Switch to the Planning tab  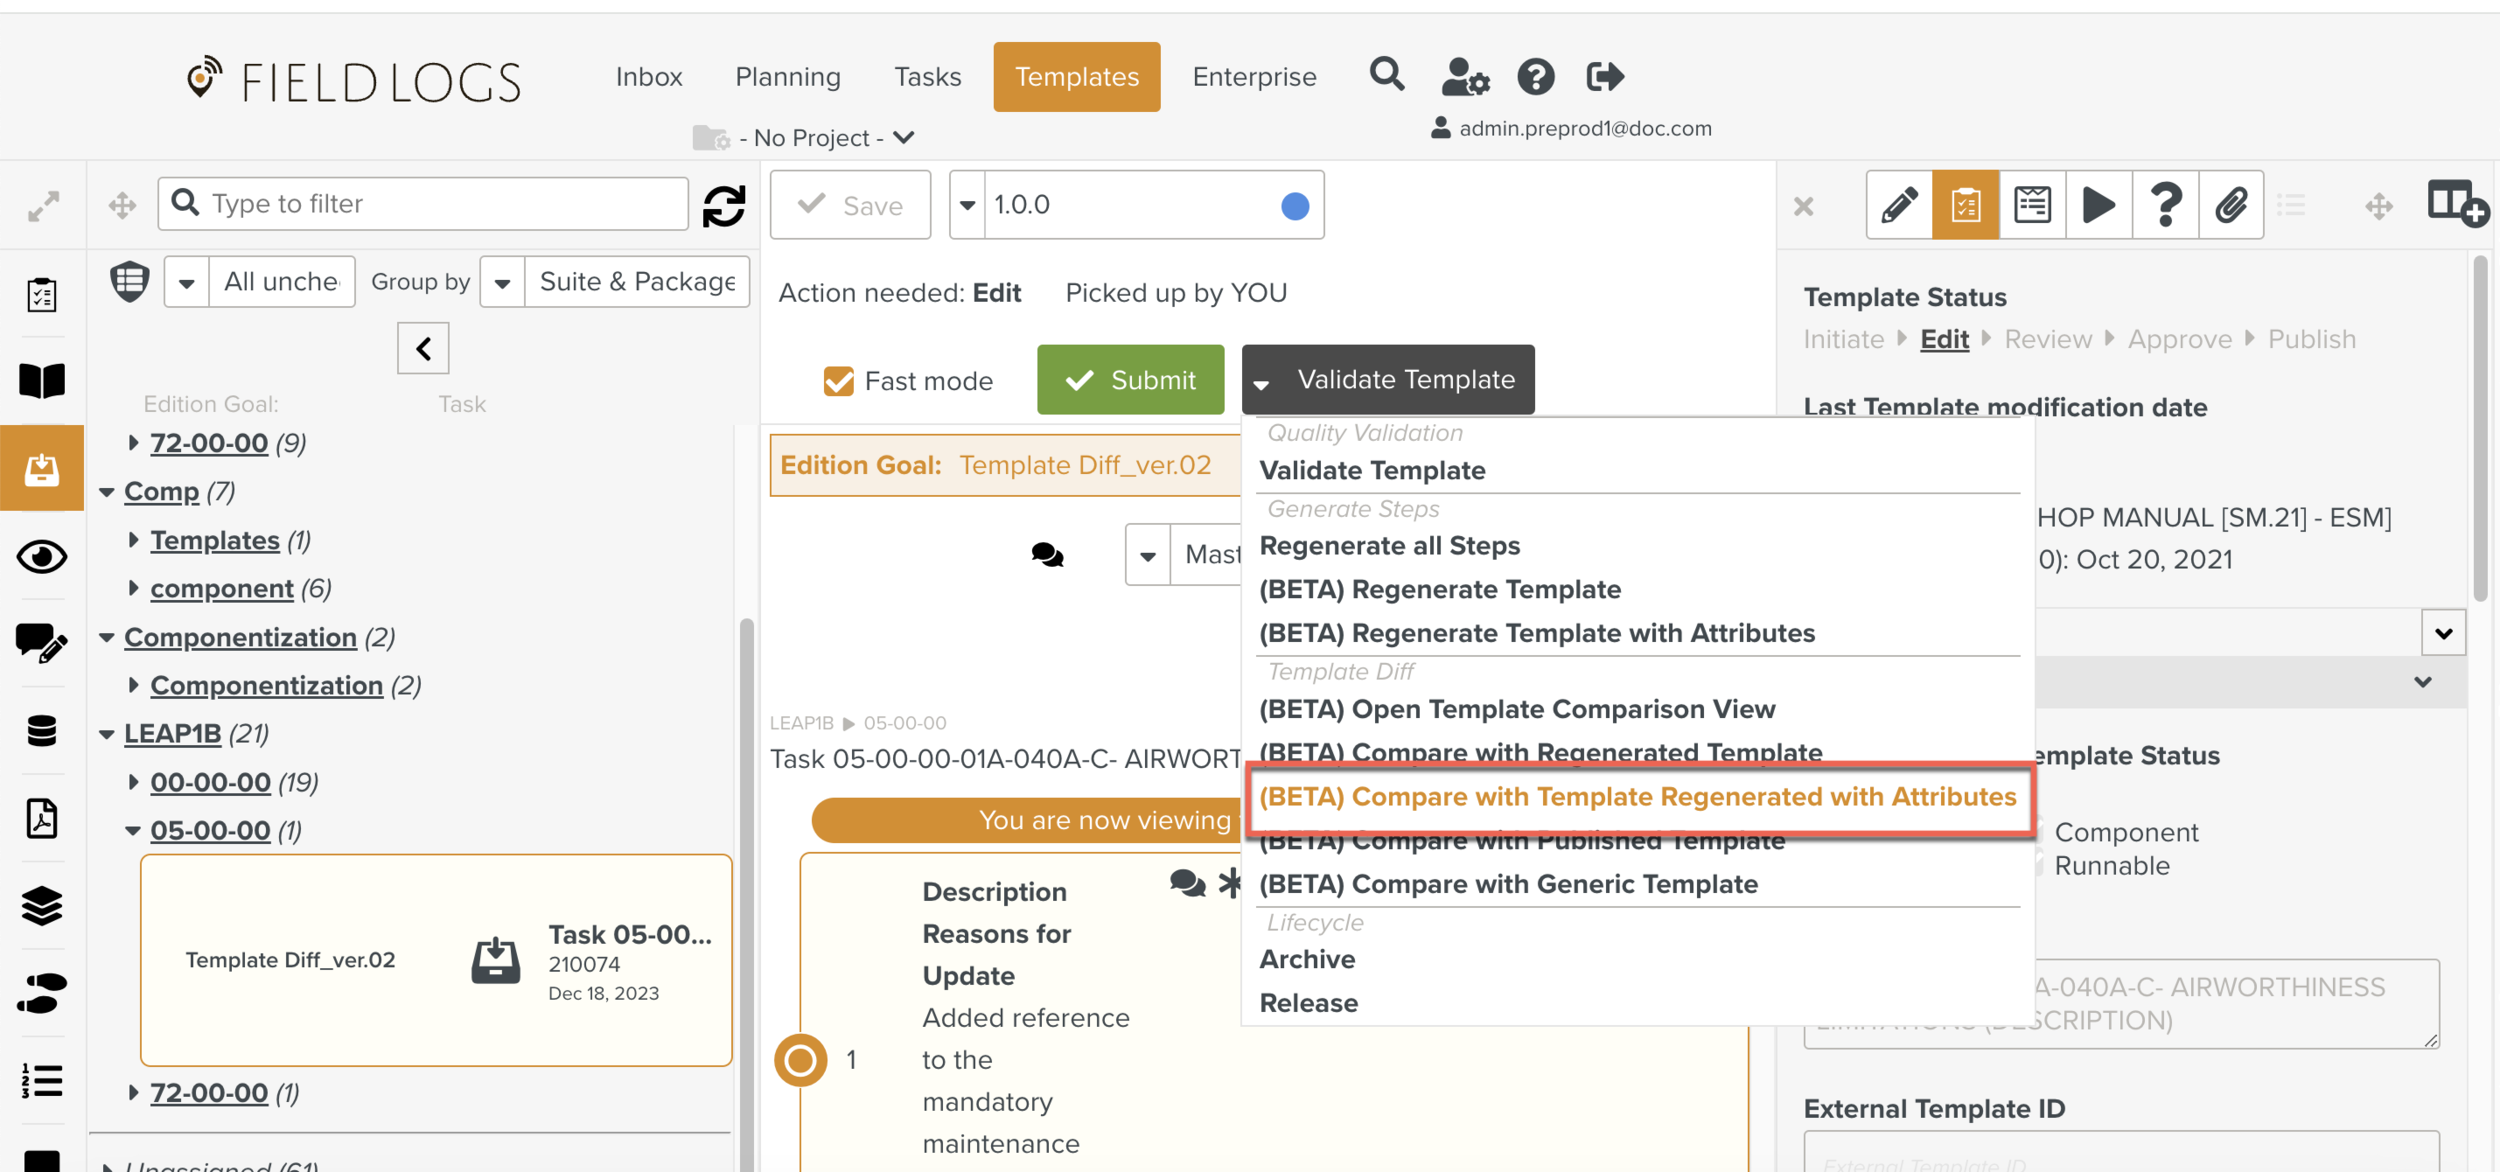787,76
